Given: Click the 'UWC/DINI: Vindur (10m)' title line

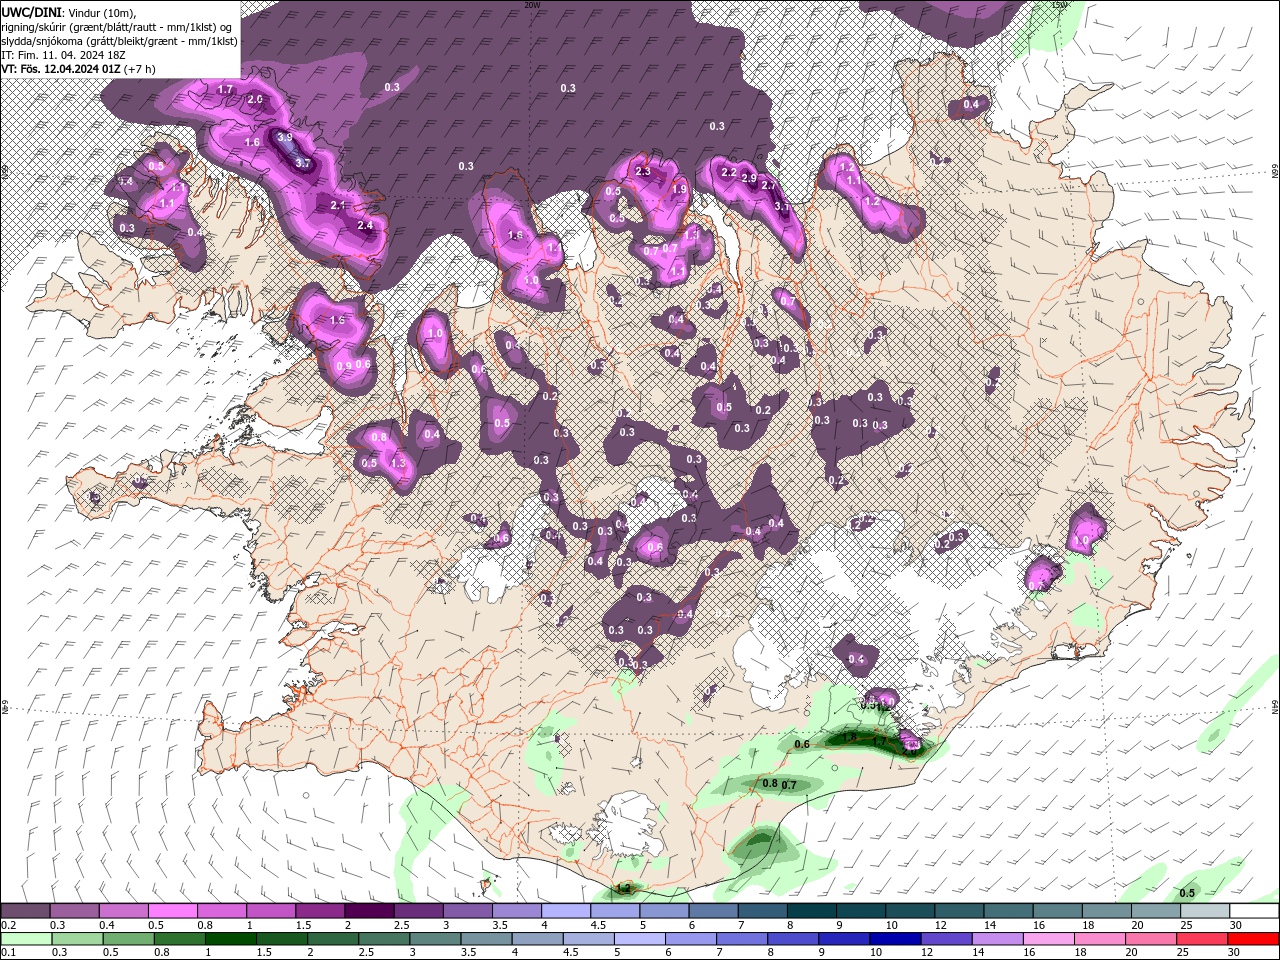Looking at the screenshot, I should [68, 11].
